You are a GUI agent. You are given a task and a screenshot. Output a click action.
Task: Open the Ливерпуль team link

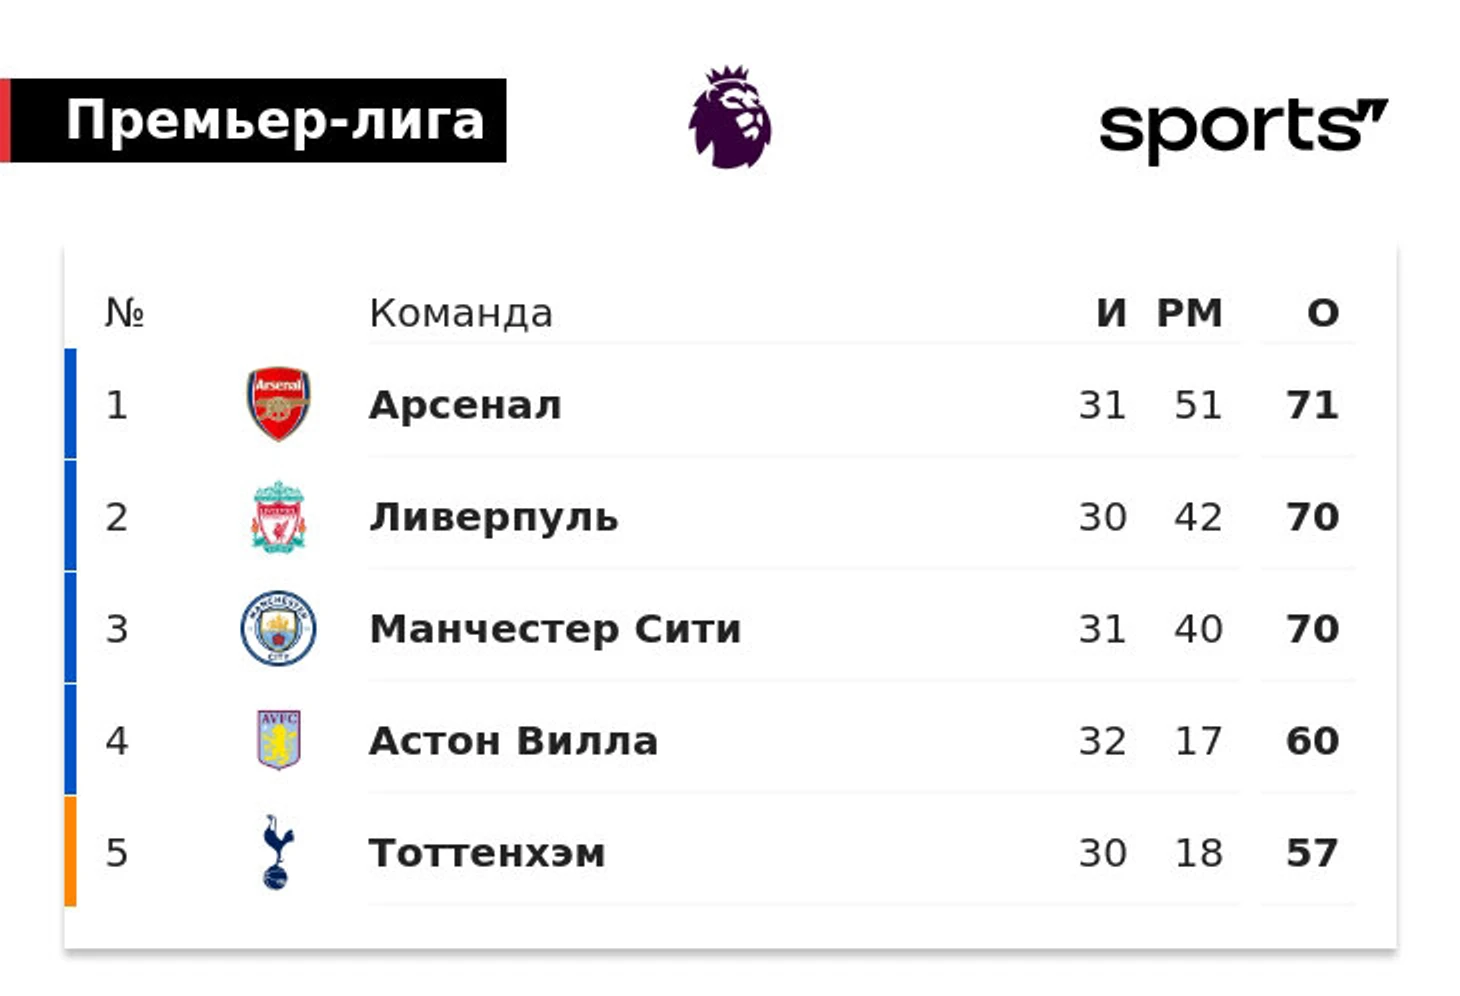point(494,517)
